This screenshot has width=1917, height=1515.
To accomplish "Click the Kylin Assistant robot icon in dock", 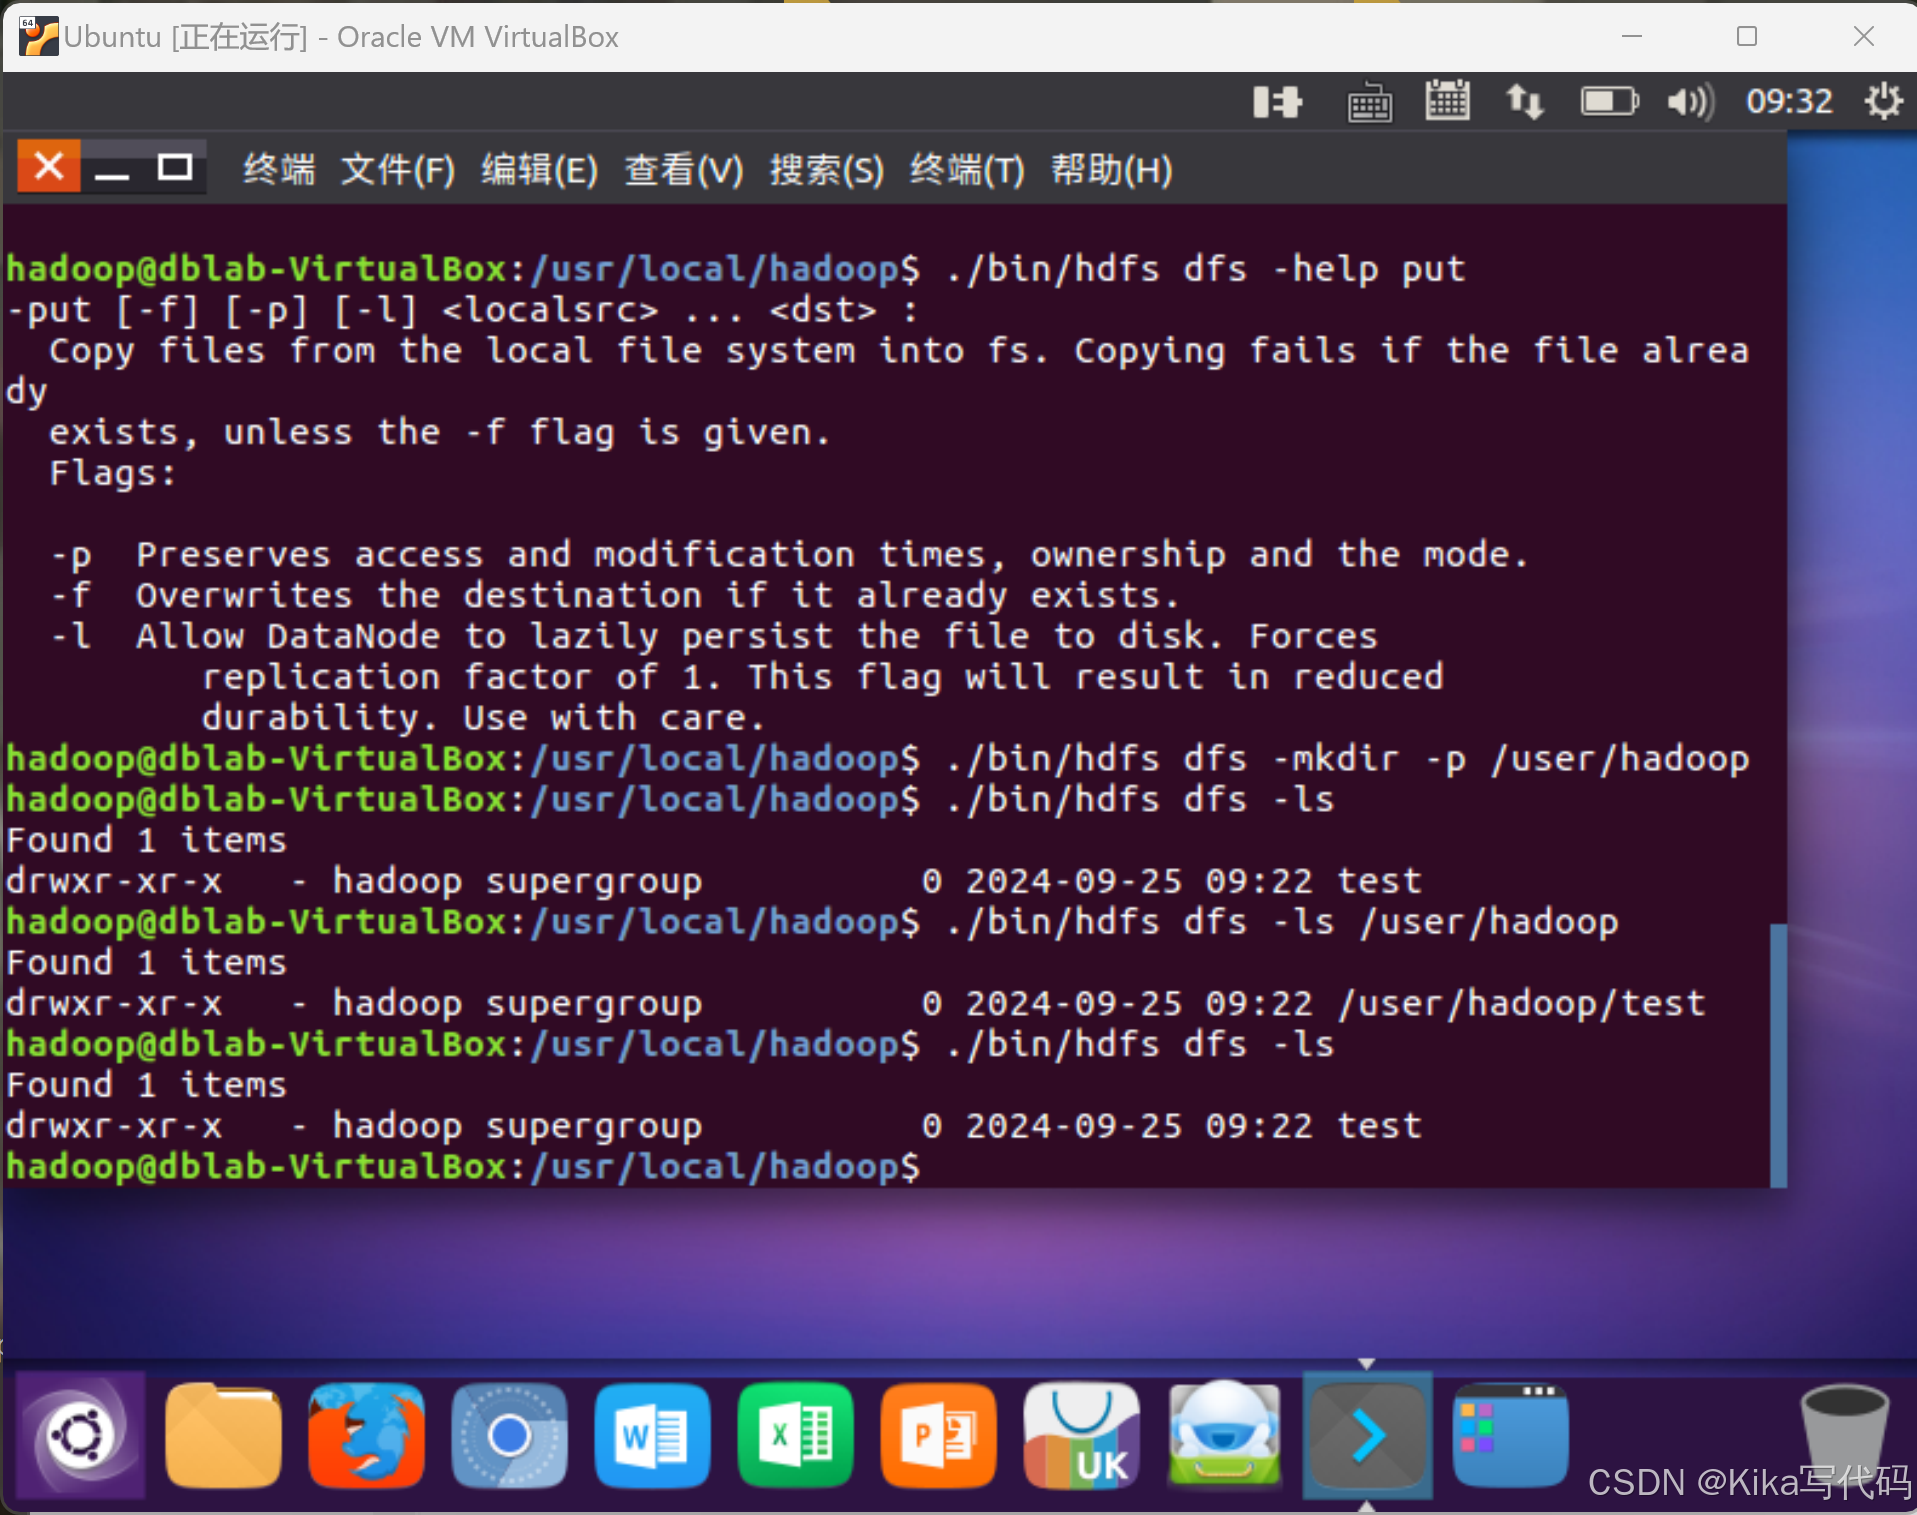I will click(1224, 1435).
